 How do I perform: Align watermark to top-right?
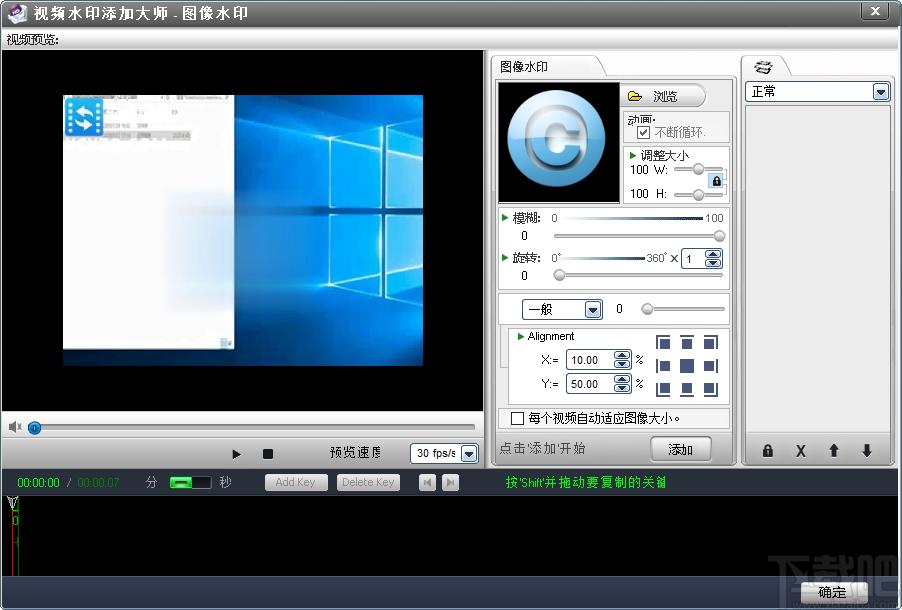[710, 343]
